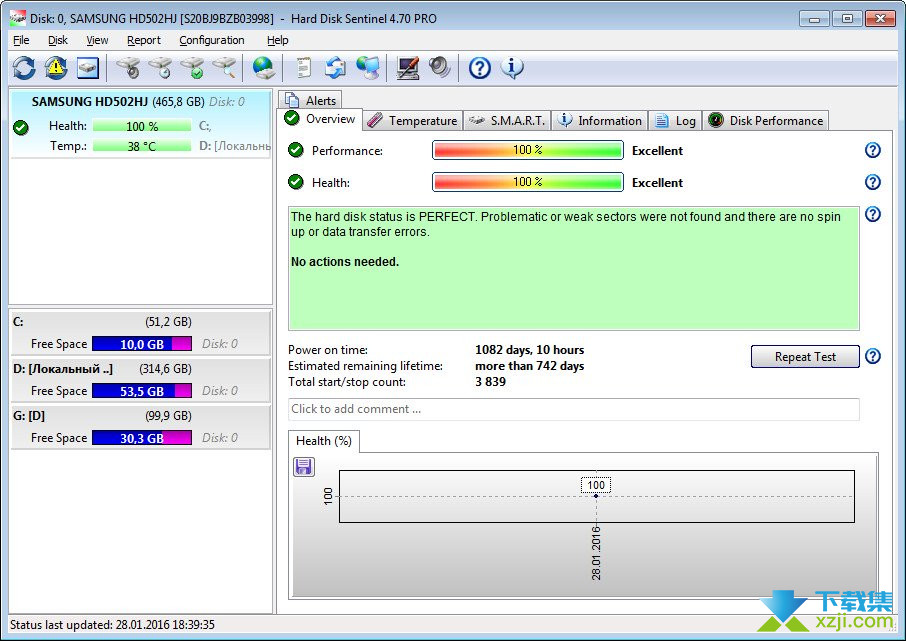Viewport: 906px width, 641px height.
Task: Click the globe with disk toolbar icon
Action: pyautogui.click(x=263, y=68)
